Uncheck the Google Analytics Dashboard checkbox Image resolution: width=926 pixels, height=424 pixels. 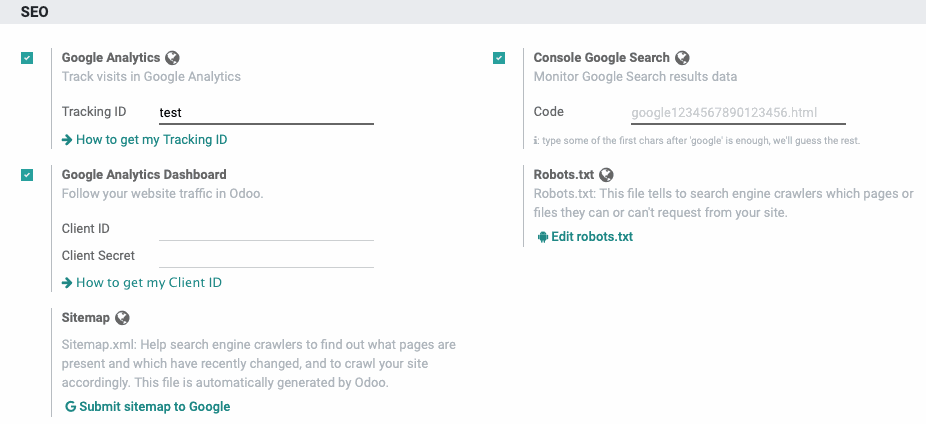pos(27,175)
